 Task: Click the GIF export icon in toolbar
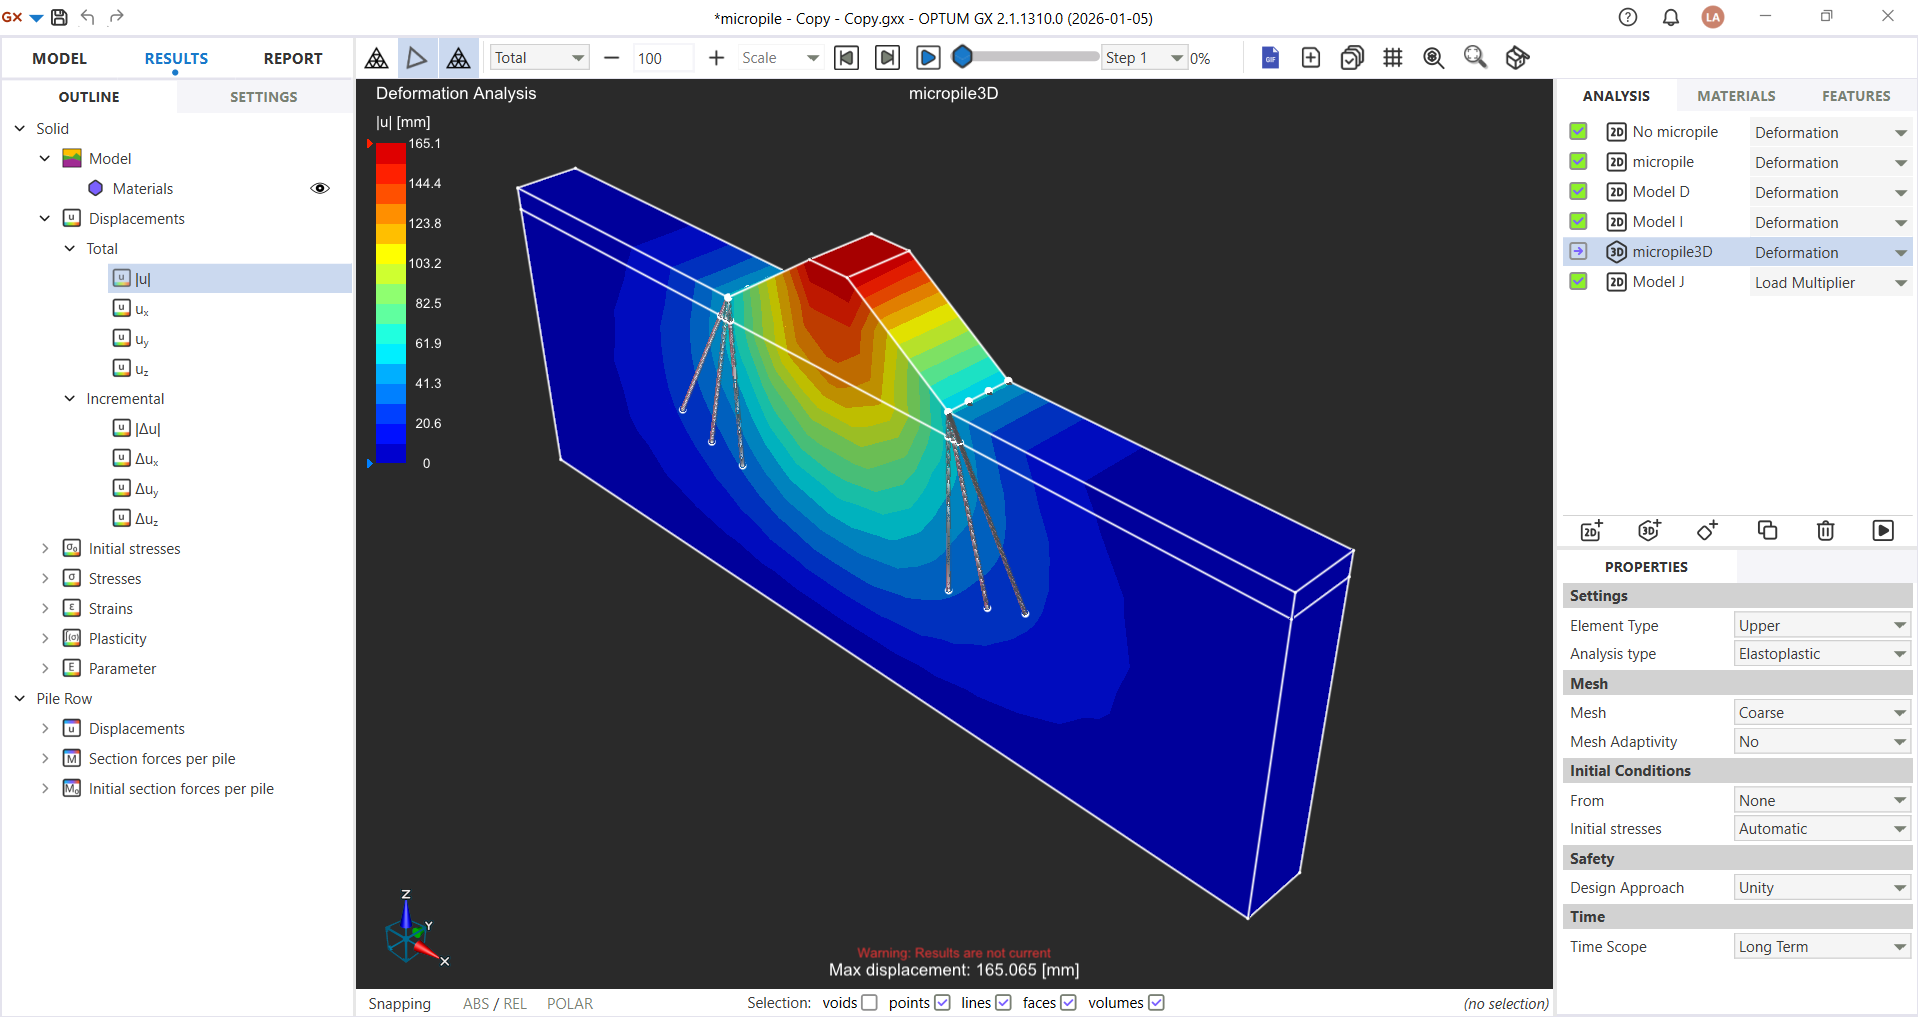(1270, 58)
